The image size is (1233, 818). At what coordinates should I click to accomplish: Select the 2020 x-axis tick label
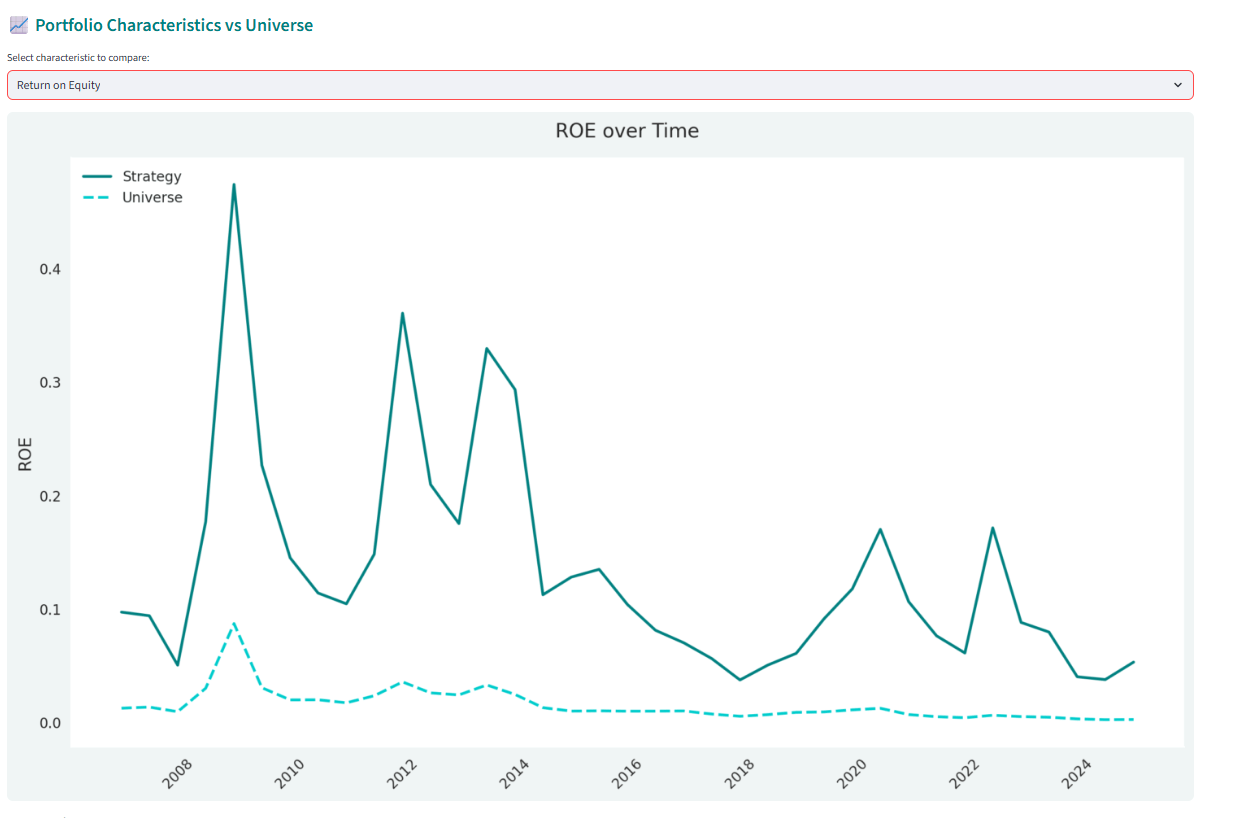[852, 774]
